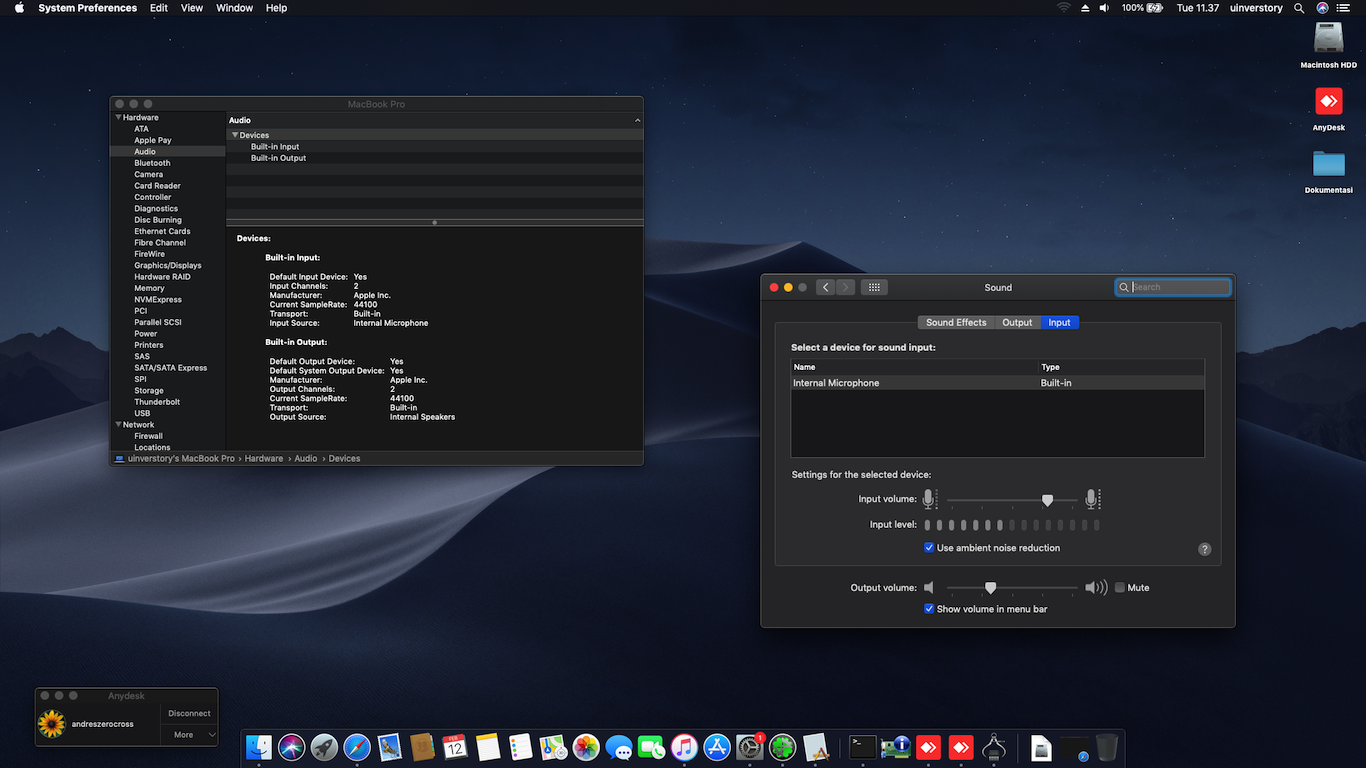Open Safari from the Dock

tap(357, 746)
